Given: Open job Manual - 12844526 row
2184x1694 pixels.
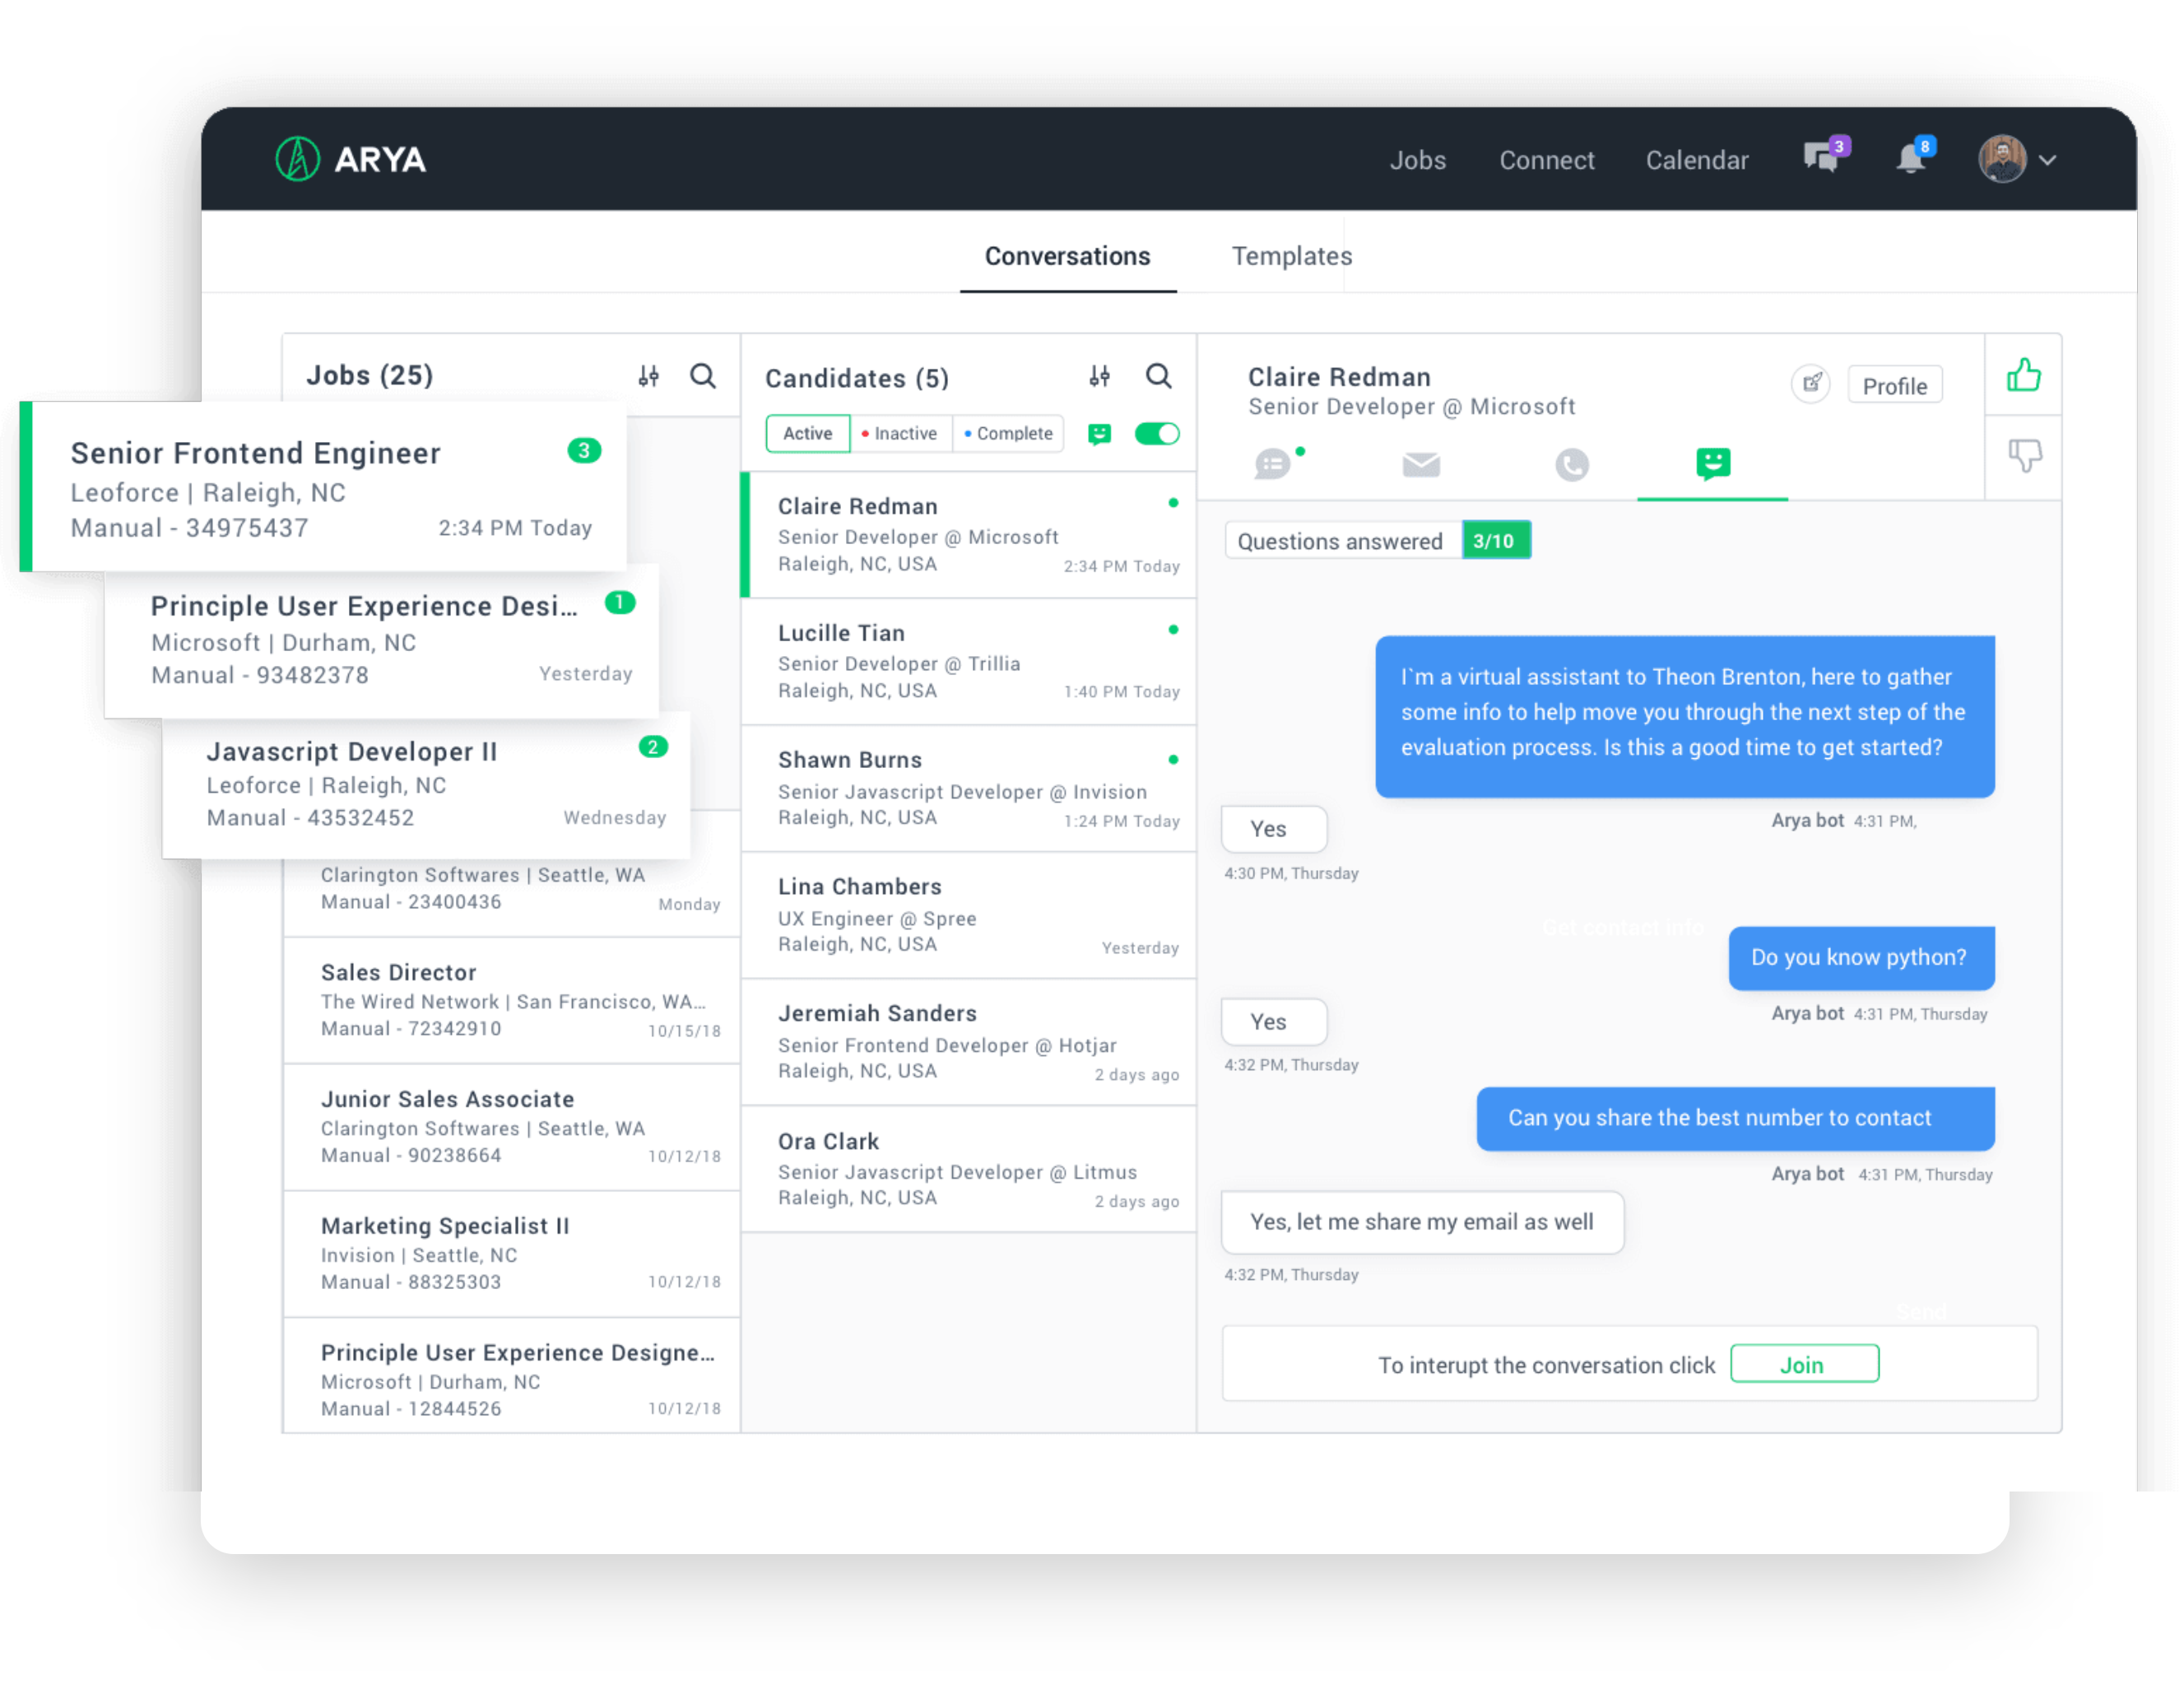Looking at the screenshot, I should [x=512, y=1376].
